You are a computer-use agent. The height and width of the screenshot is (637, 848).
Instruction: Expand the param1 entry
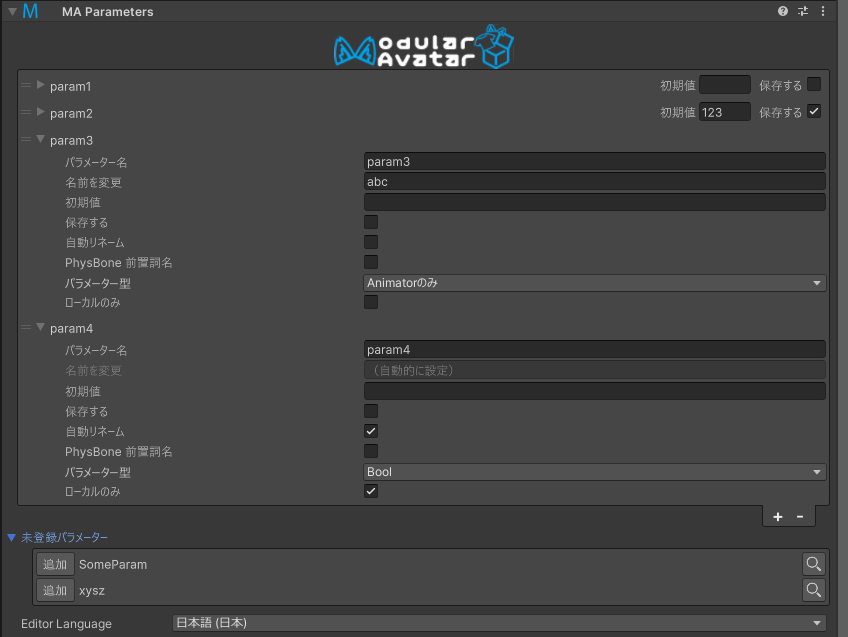41,85
